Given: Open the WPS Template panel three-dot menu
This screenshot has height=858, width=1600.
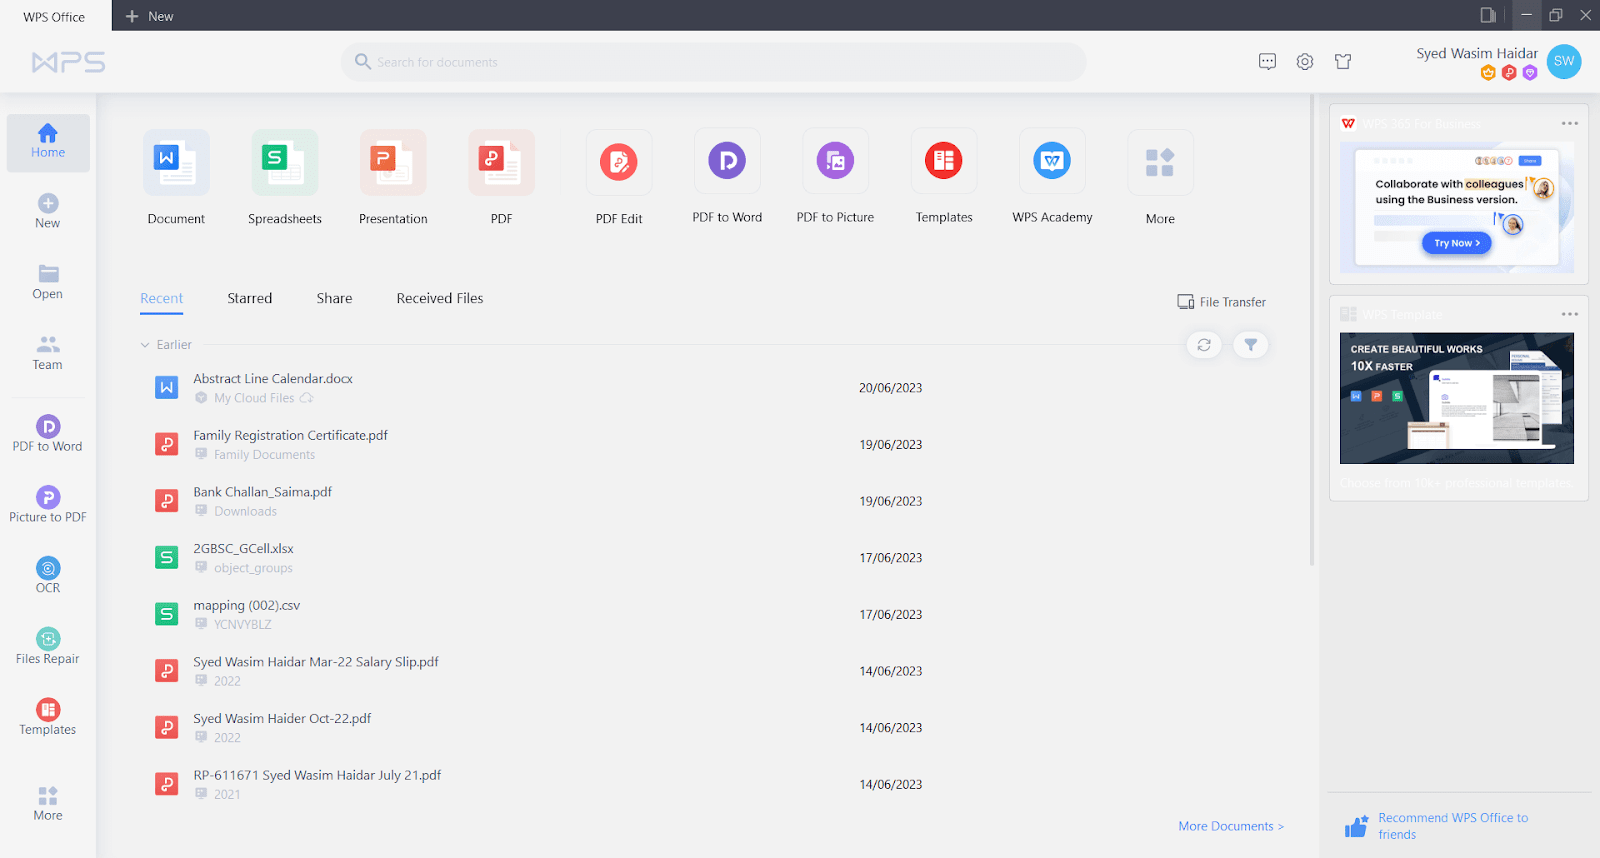Looking at the screenshot, I should [1569, 314].
